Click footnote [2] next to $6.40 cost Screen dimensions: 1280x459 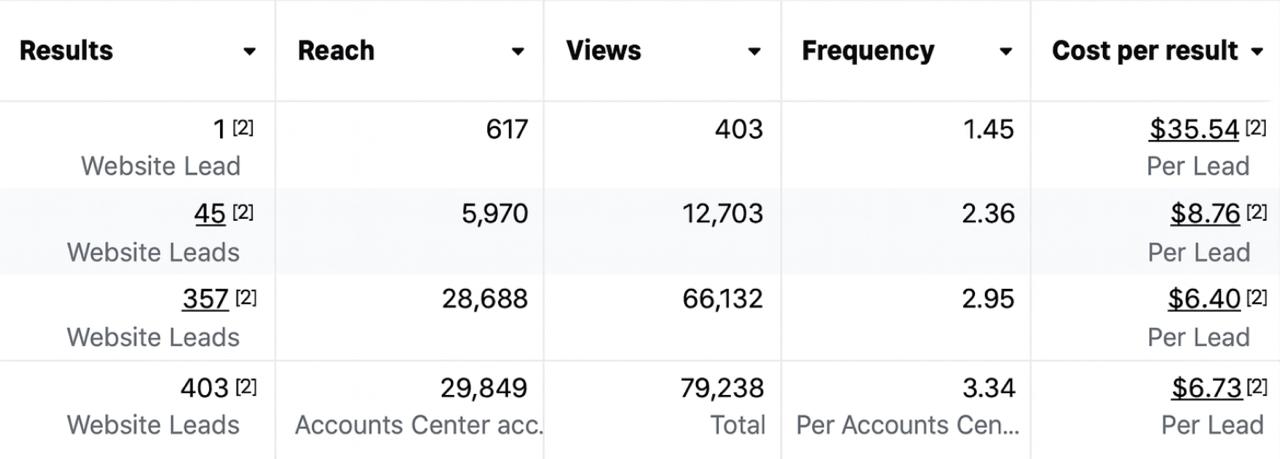(1256, 297)
